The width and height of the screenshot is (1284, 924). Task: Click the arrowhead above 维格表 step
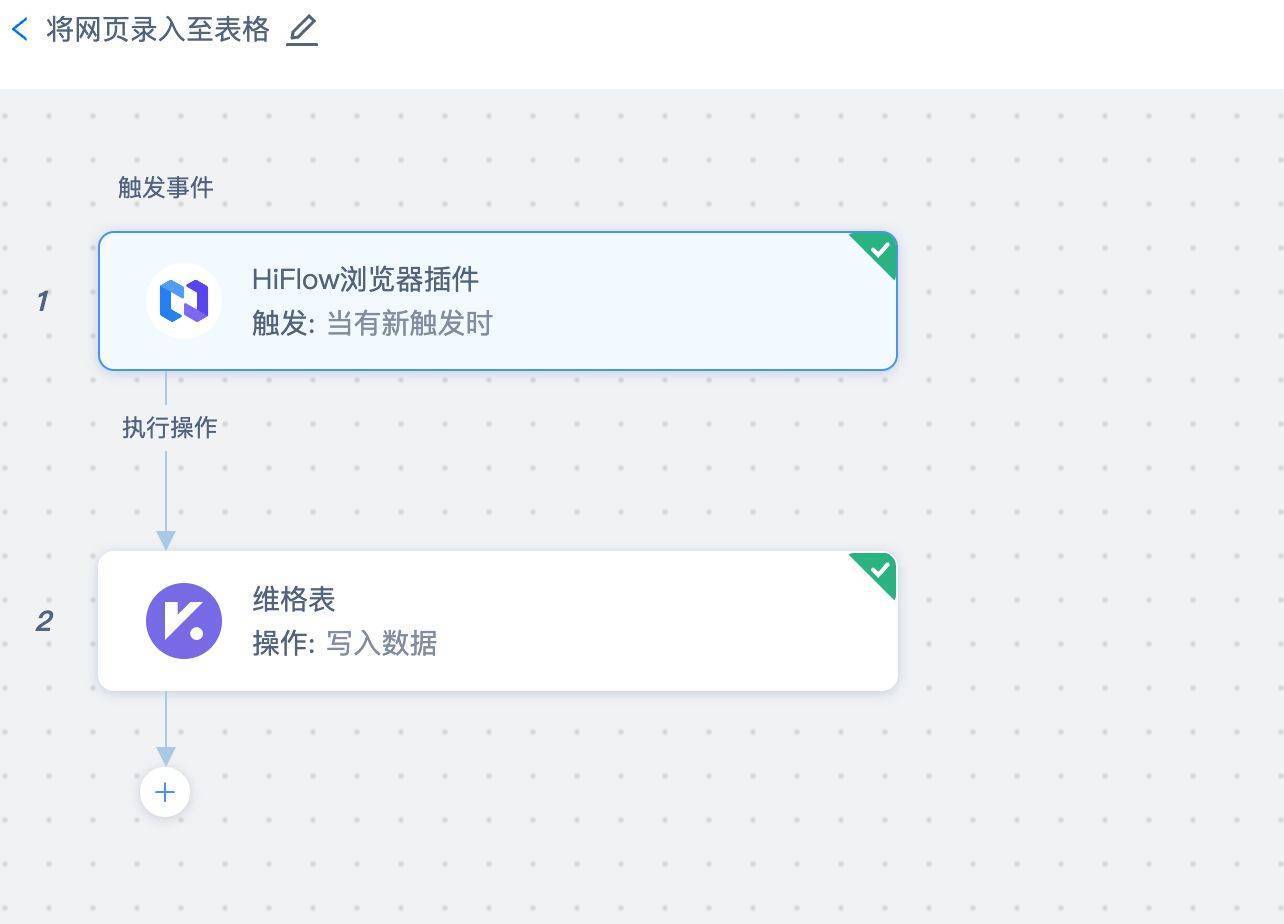pyautogui.click(x=166, y=540)
